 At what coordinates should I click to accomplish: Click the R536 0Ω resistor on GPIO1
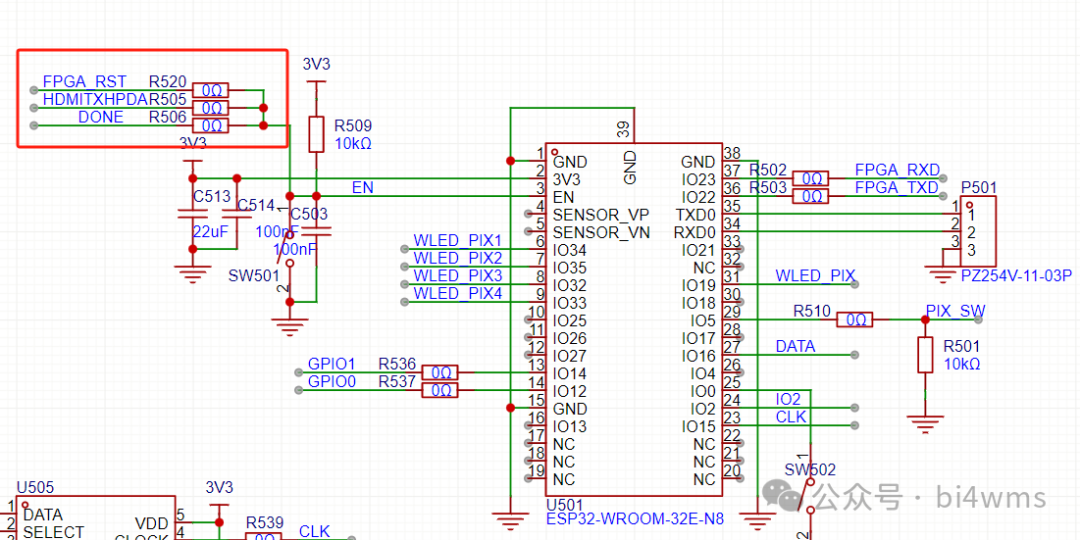point(440,373)
